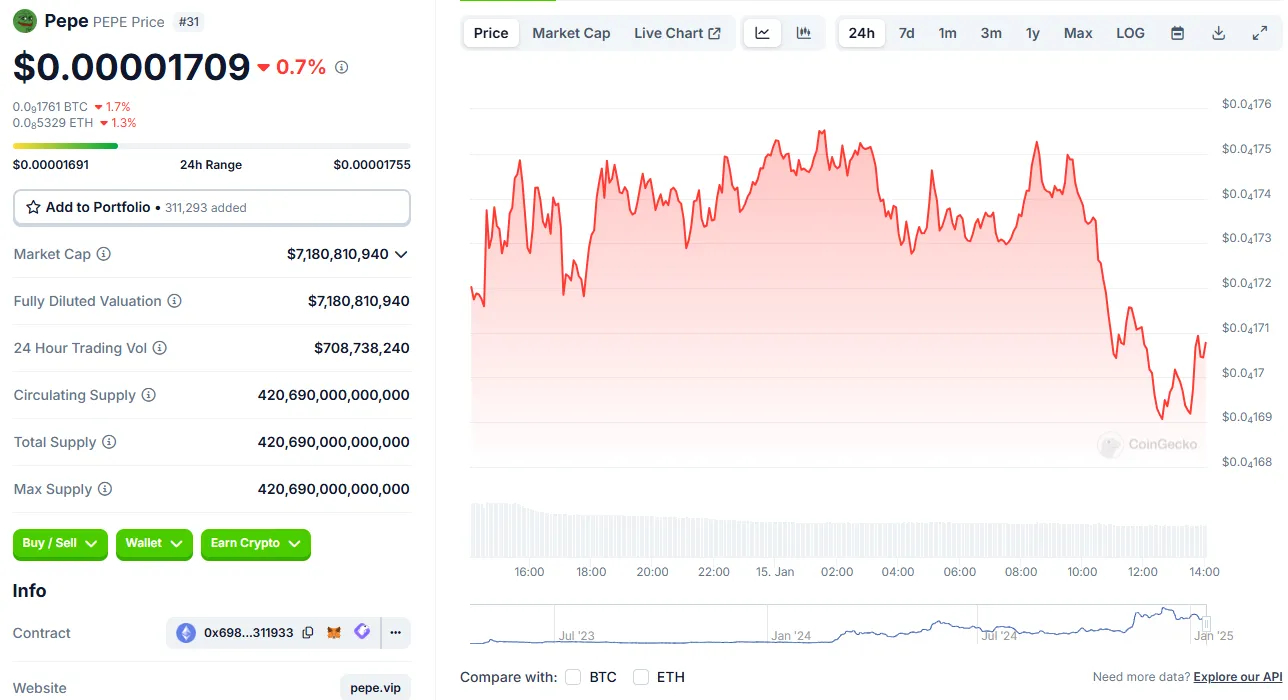Download the chart data
Image resolution: width=1288 pixels, height=700 pixels.
click(x=1218, y=33)
